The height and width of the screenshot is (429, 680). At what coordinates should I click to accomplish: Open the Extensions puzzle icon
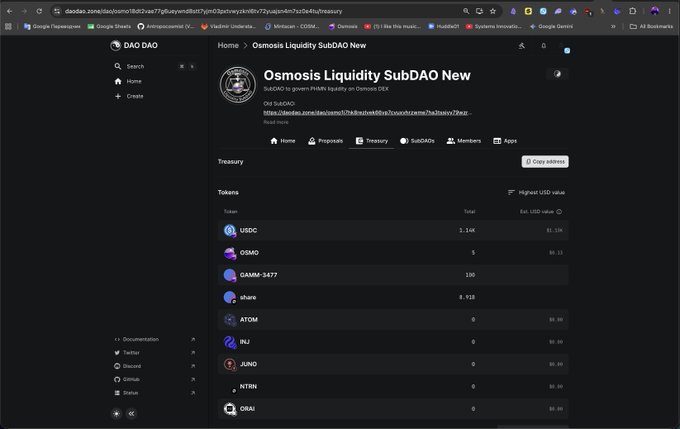(633, 11)
